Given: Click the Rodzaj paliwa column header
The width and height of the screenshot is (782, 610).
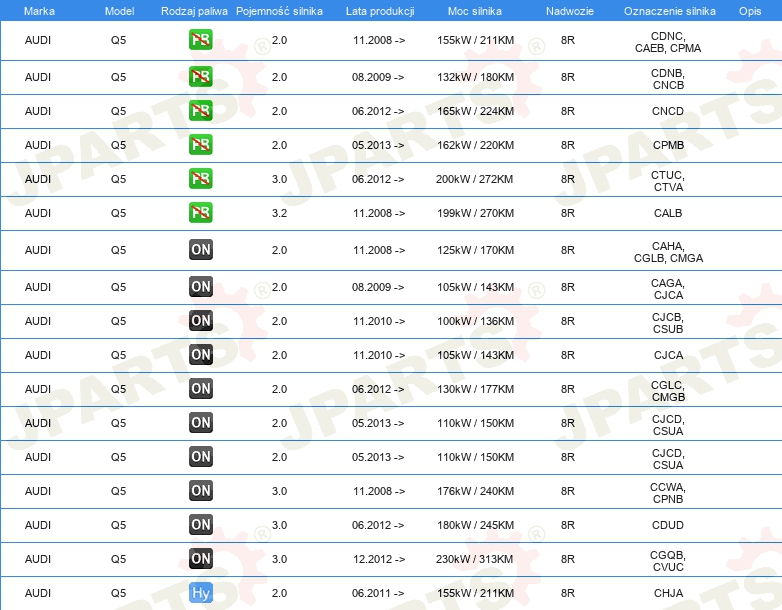Looking at the screenshot, I should (193, 10).
